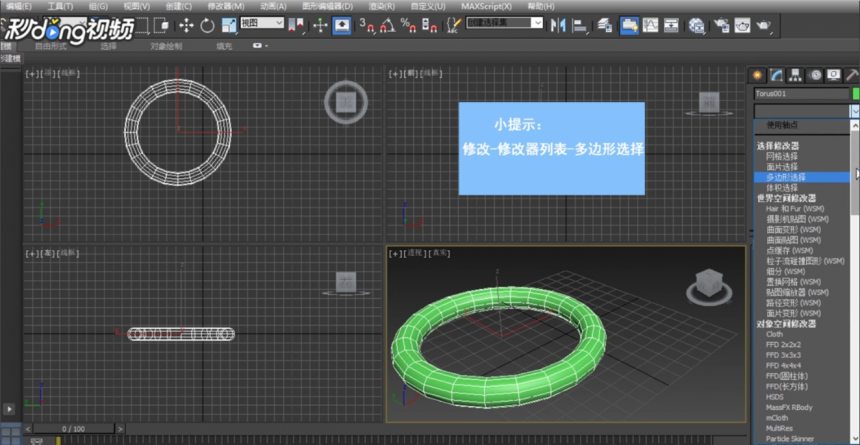Click the Render Production teapot icon
The width and height of the screenshot is (860, 445).
click(x=763, y=25)
